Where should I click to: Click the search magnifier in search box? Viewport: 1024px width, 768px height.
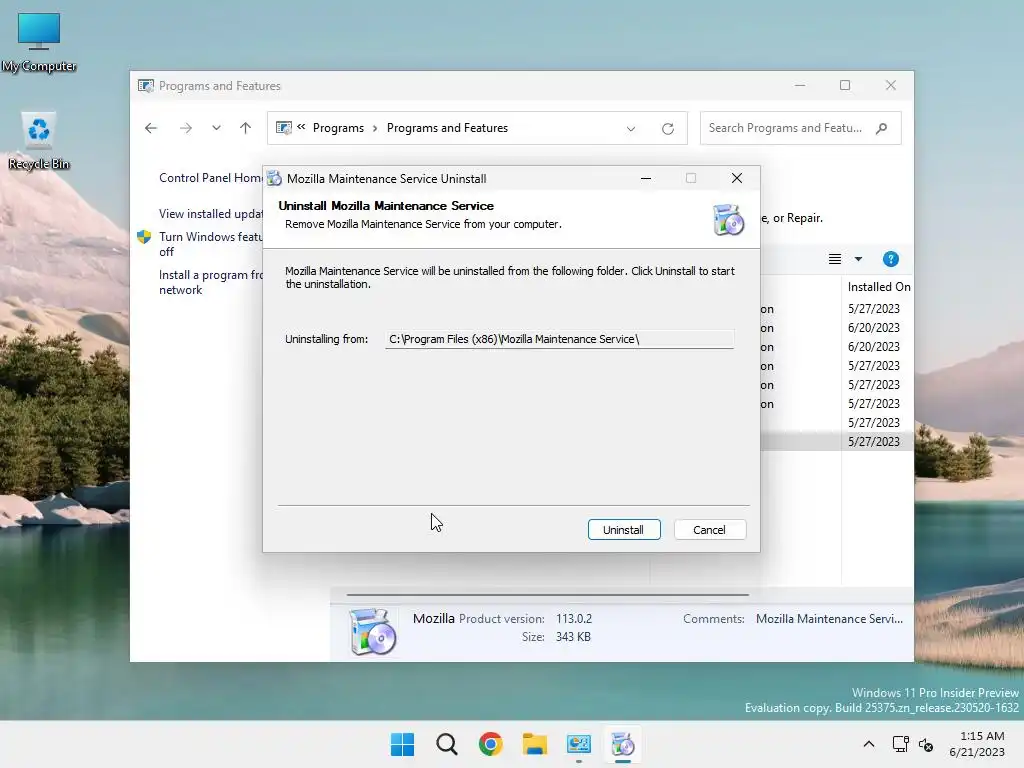coord(882,128)
